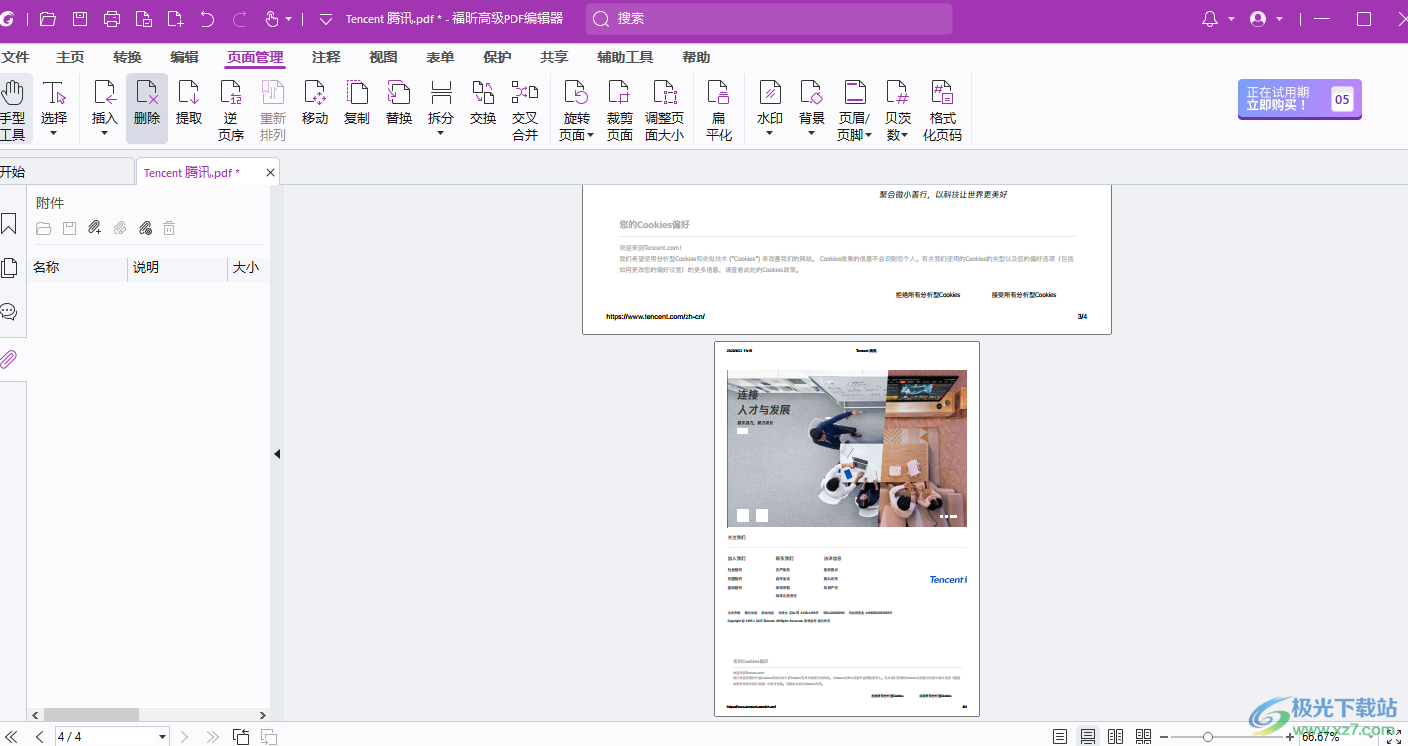The image size is (1408, 746).
Task: Switch to the 注释 tab
Action: click(326, 58)
